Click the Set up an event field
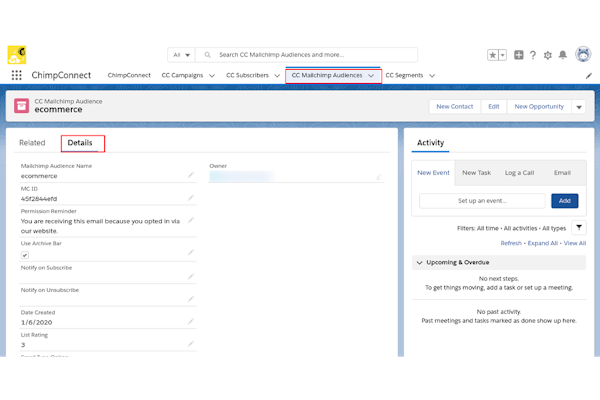Viewport: 600px width, 400px height. point(481,201)
